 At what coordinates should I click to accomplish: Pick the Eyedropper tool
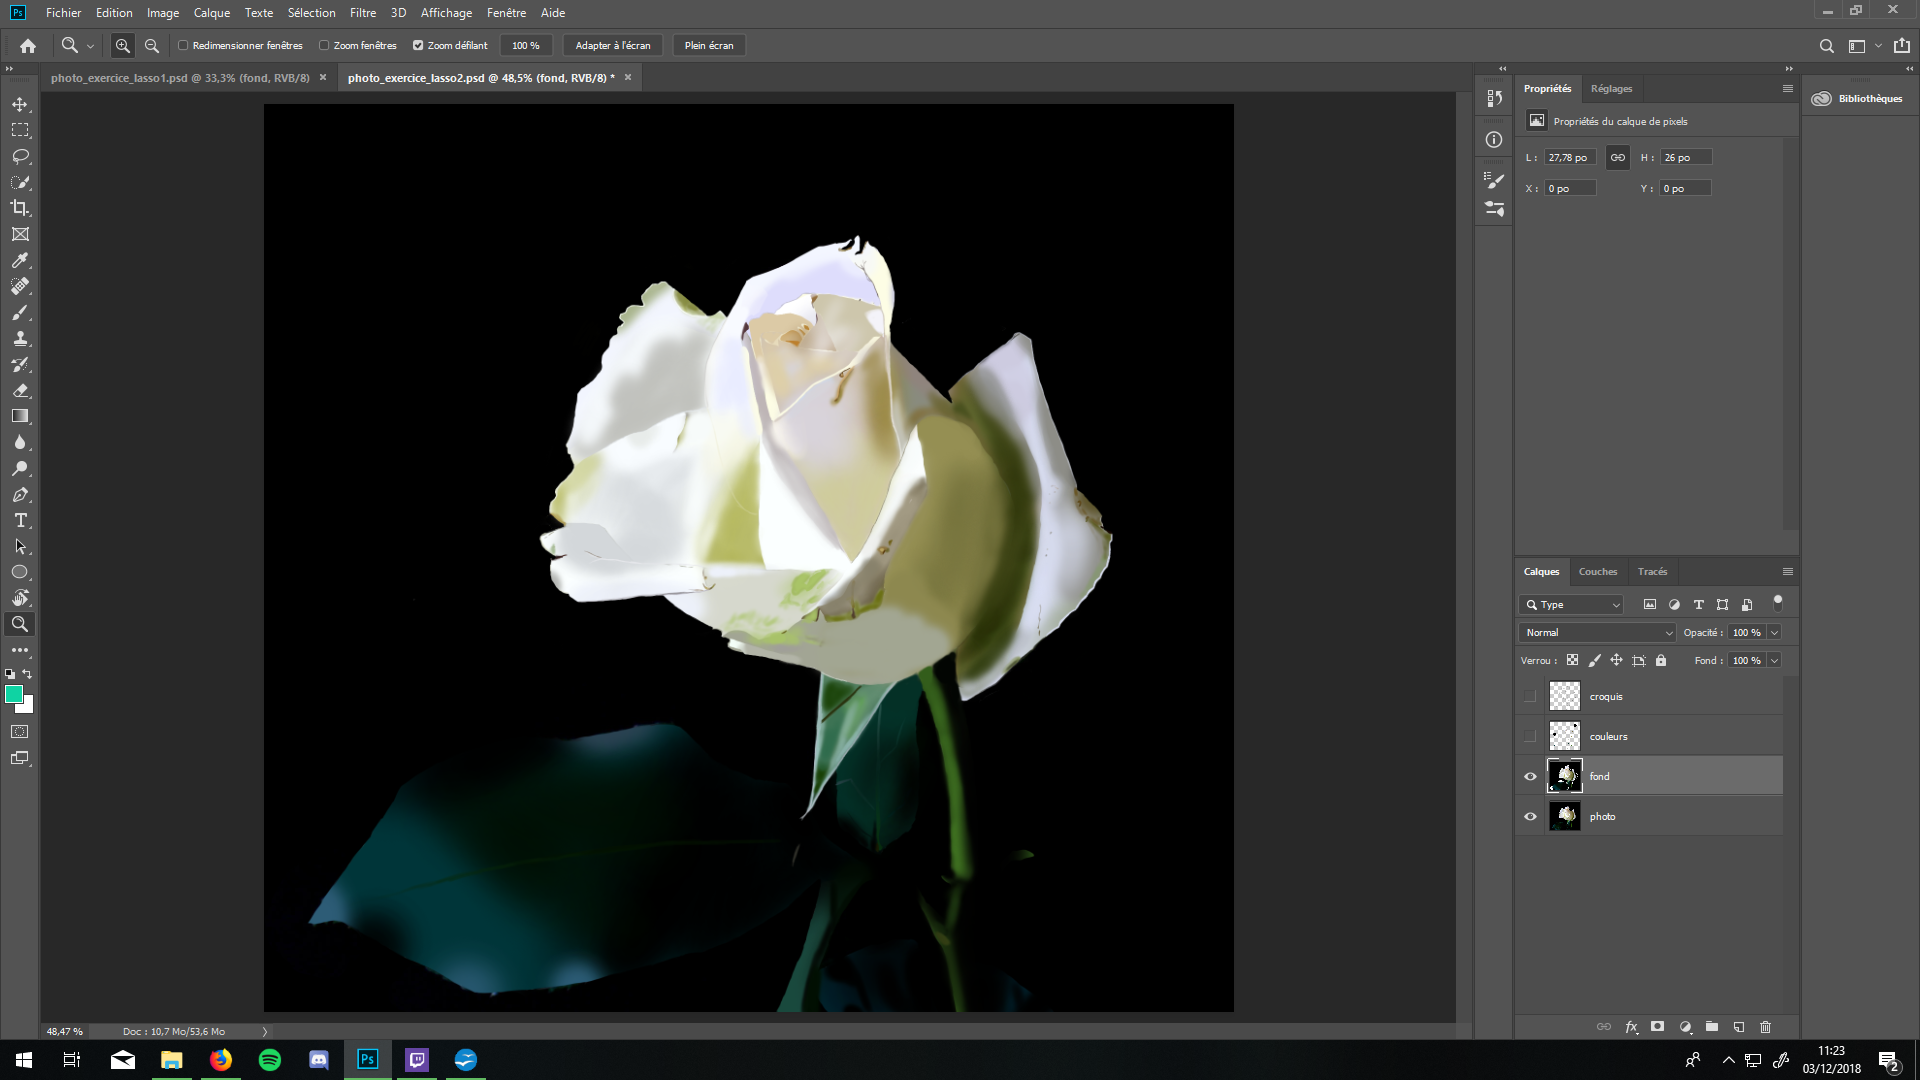[x=20, y=260]
